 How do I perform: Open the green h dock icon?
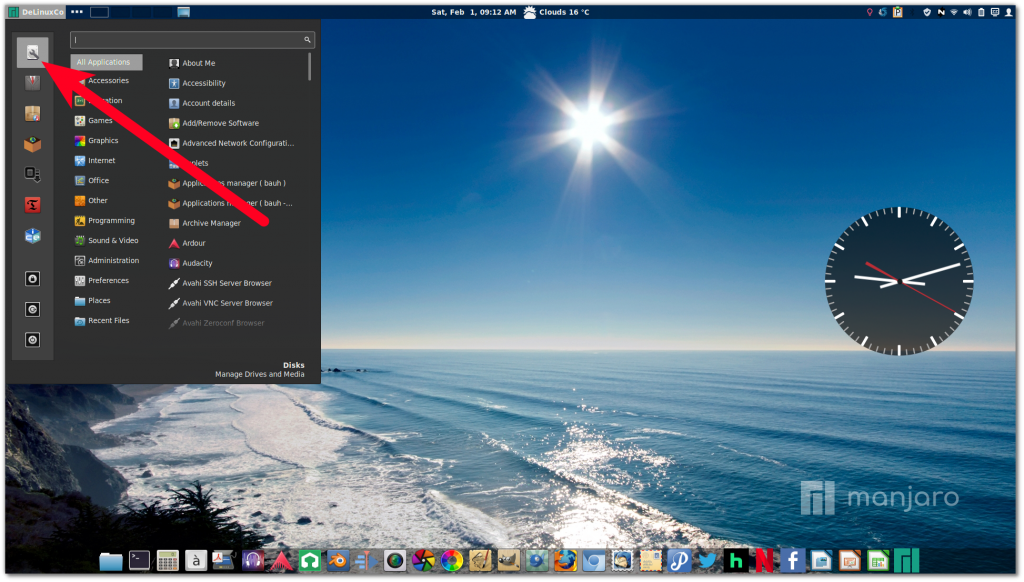[x=736, y=560]
